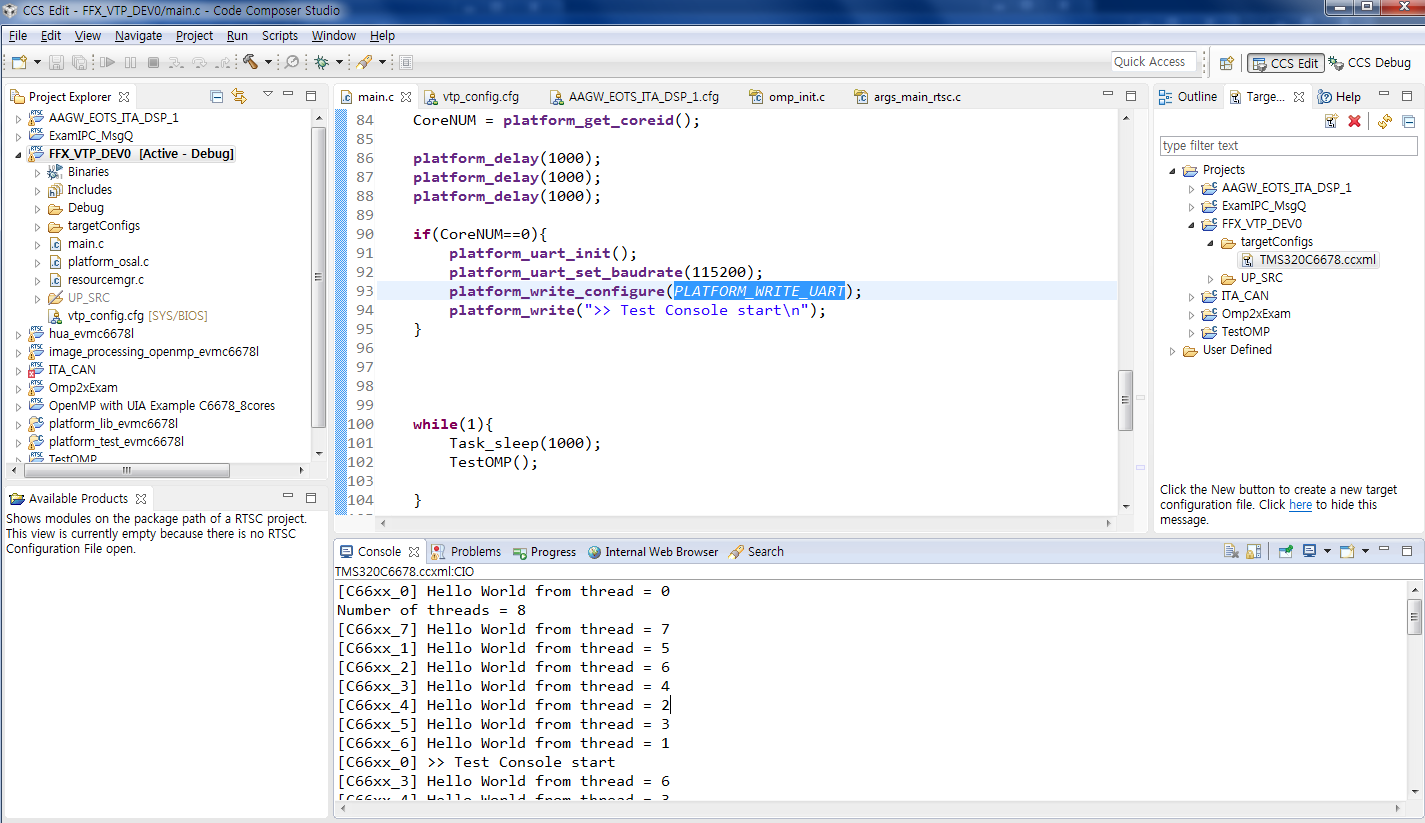The width and height of the screenshot is (1425, 823).
Task: Open the Progress tab
Action: 544,551
